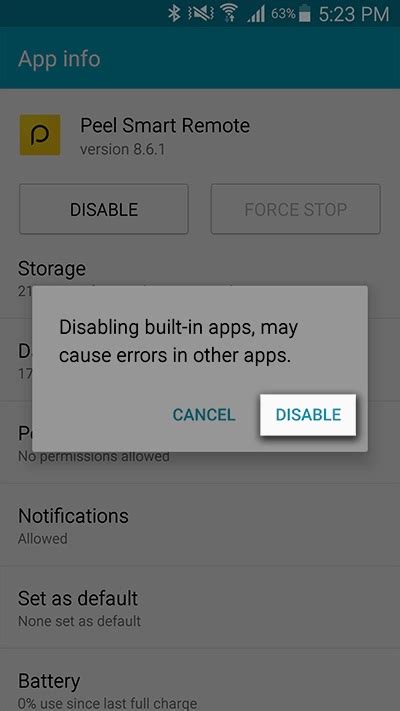Tap the Bluetooth status bar icon
Image resolution: width=400 pixels, height=711 pixels.
[x=174, y=14]
